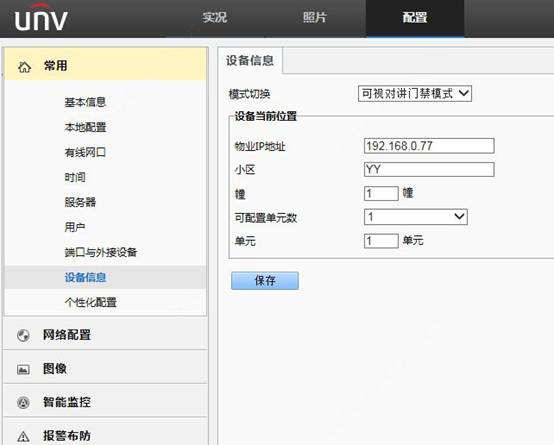Open 基本信息 in the sidebar
Image resolution: width=554 pixels, height=445 pixels.
coord(85,102)
